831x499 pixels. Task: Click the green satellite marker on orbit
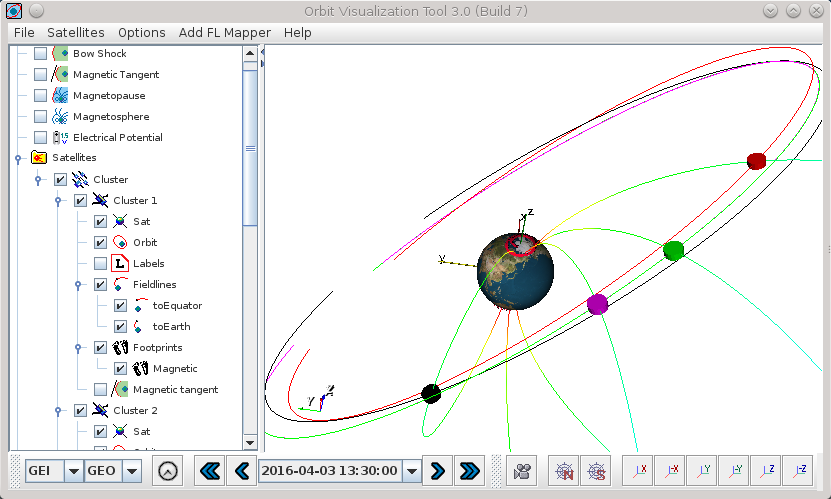click(x=674, y=250)
